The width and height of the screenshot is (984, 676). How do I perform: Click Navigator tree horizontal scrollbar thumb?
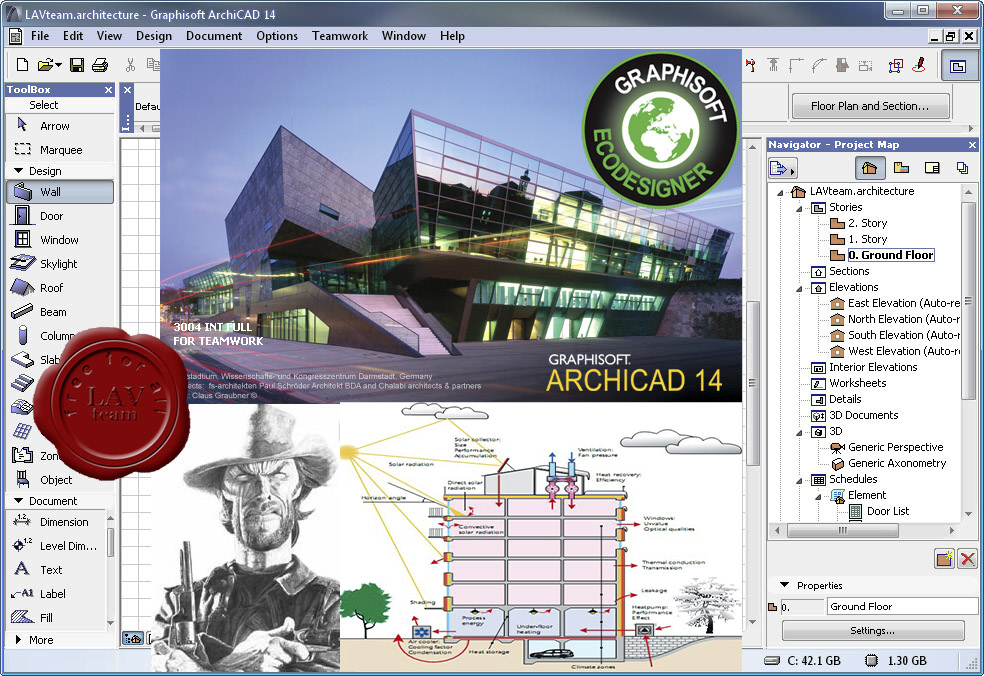pyautogui.click(x=843, y=530)
